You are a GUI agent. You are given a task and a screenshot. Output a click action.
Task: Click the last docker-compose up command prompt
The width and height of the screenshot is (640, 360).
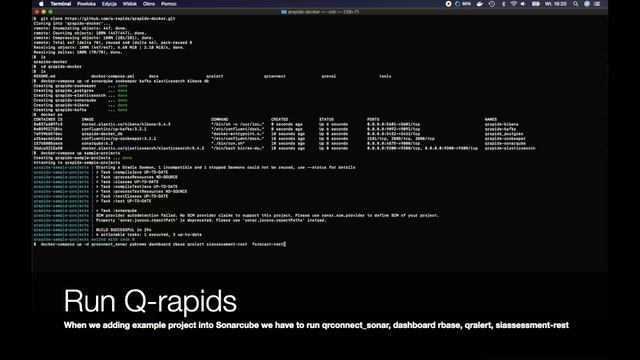160,244
